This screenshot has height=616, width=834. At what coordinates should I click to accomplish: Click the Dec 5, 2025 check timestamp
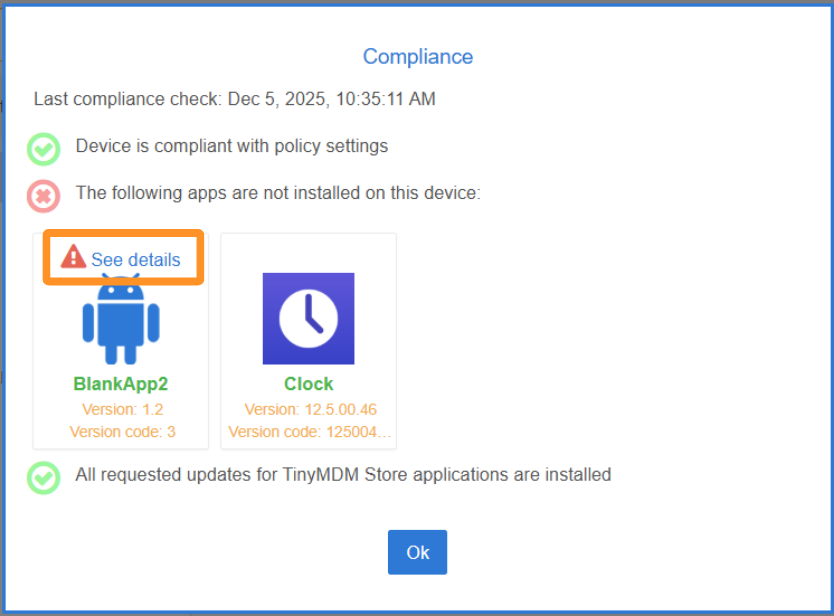coord(331,99)
